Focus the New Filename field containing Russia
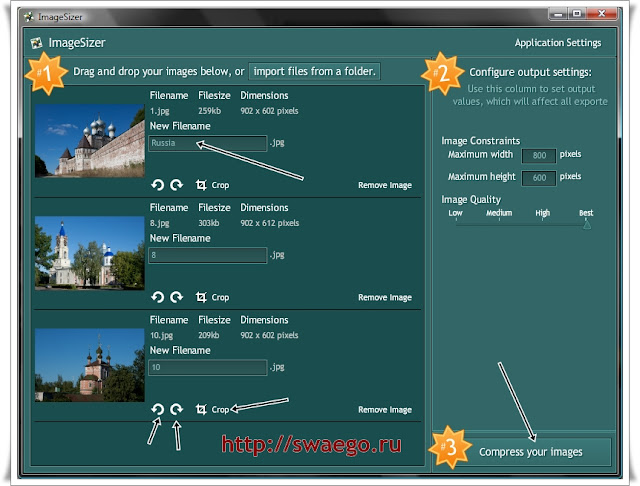The image size is (640, 486). (x=208, y=143)
